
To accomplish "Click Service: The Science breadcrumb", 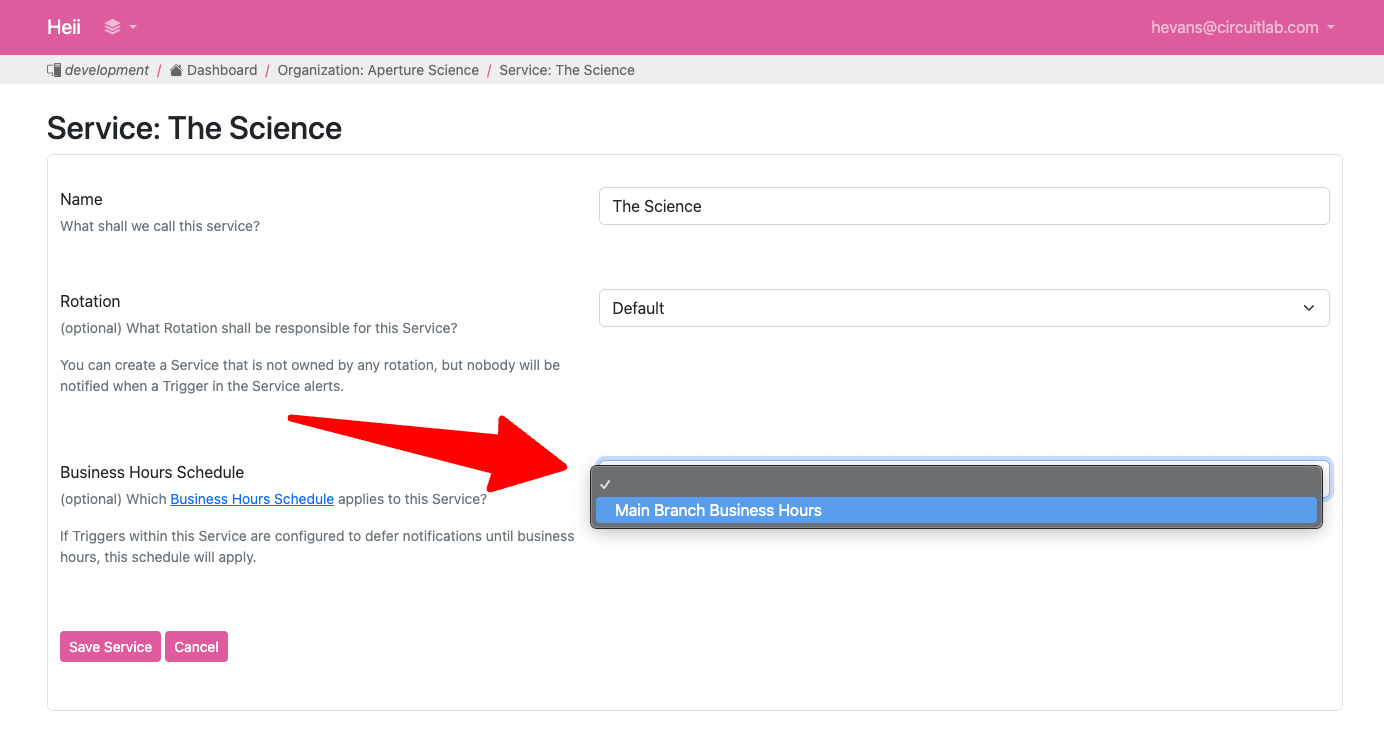I will [567, 70].
